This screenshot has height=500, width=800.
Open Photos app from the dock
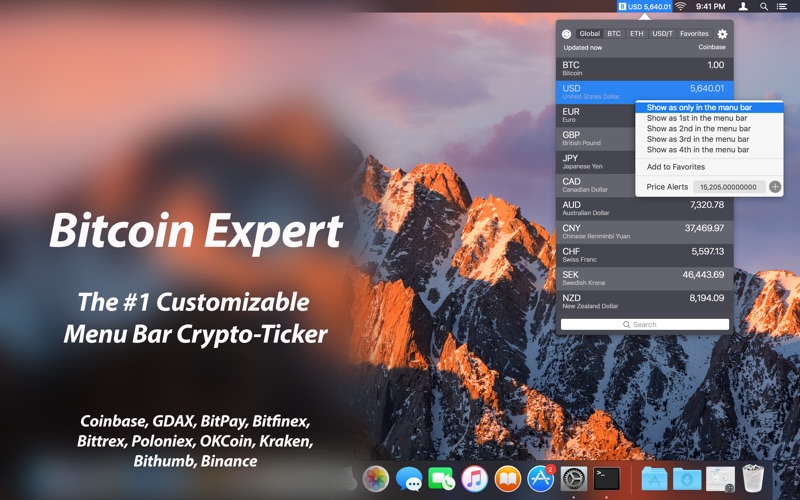tap(376, 479)
